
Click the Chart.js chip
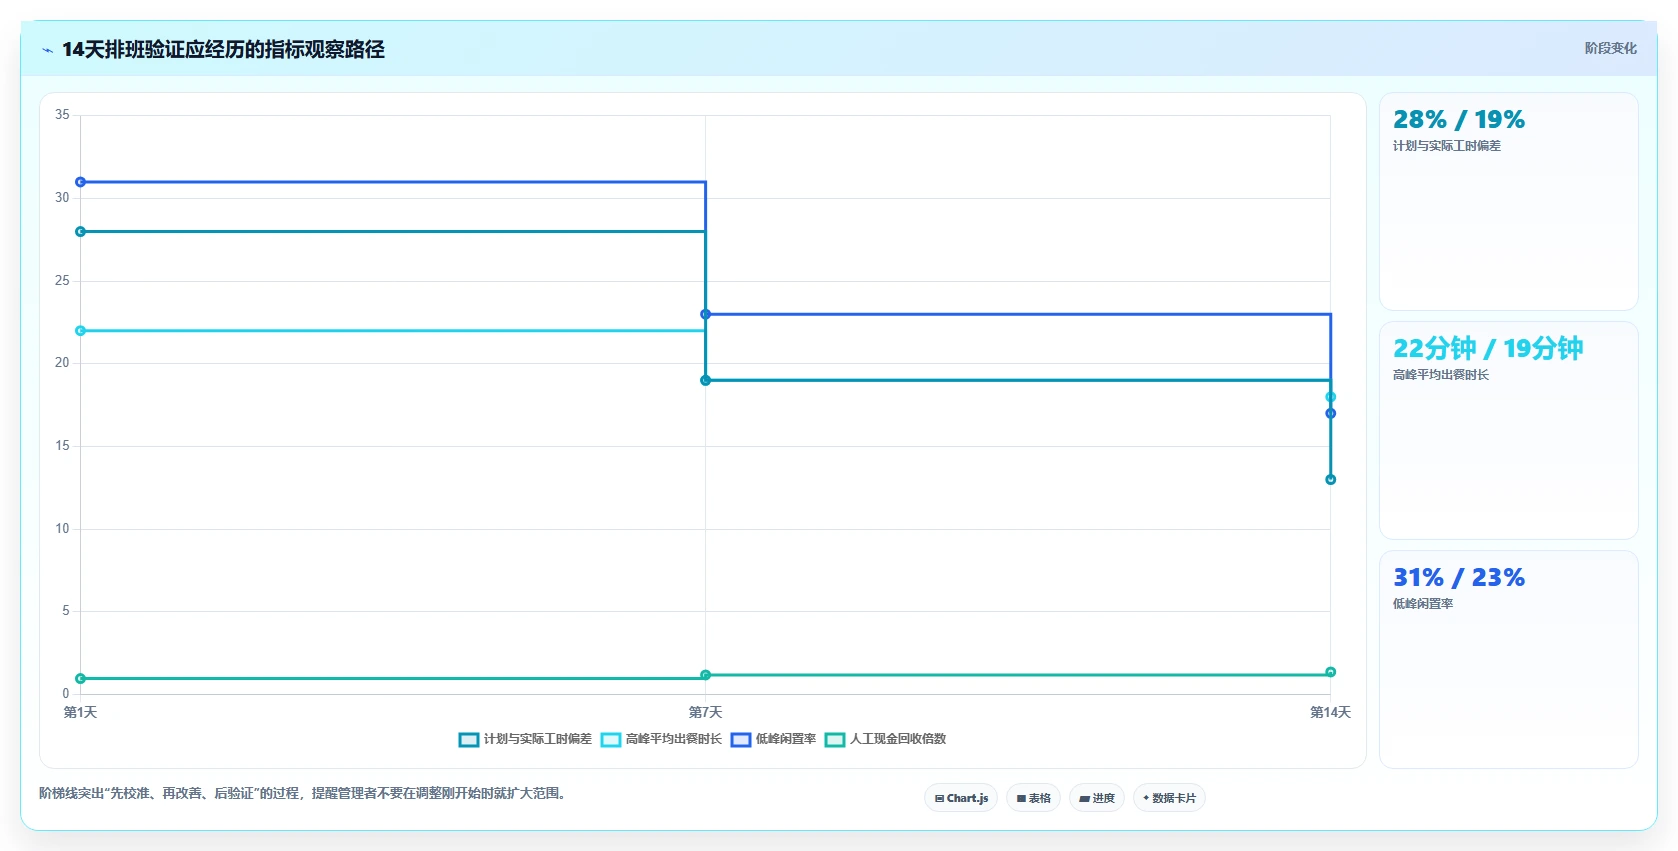click(x=961, y=798)
